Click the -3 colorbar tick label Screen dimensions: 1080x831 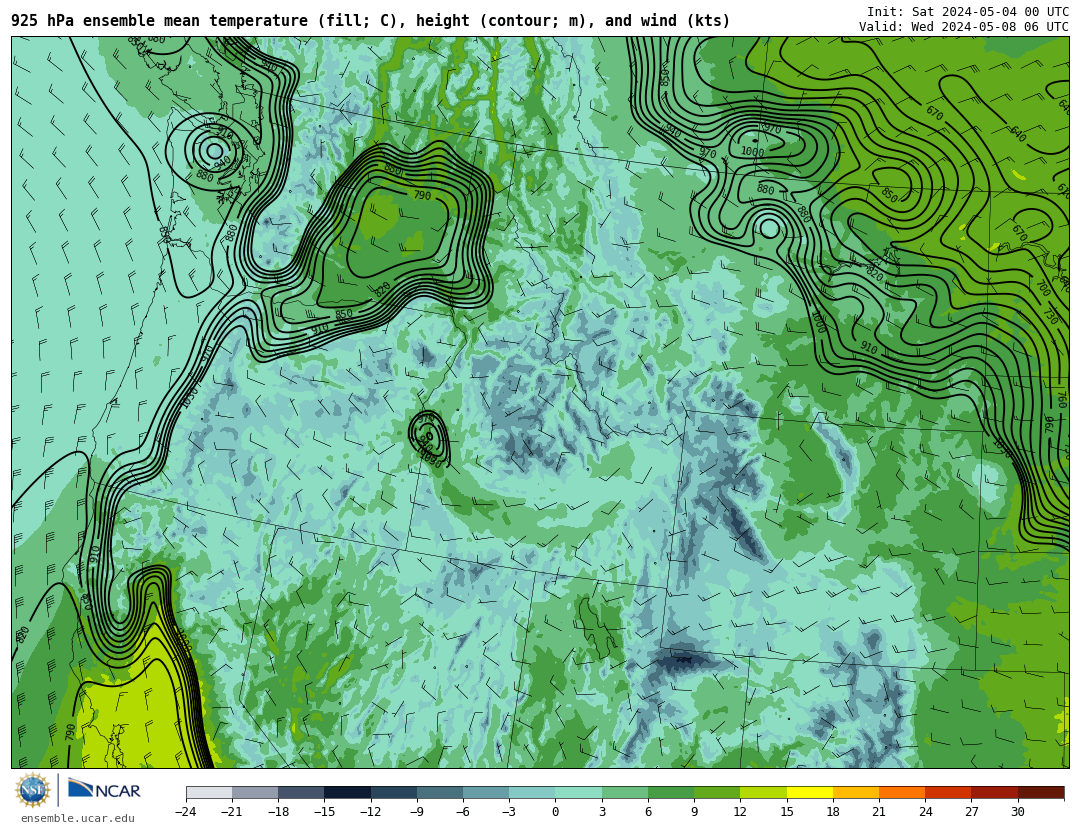(509, 812)
